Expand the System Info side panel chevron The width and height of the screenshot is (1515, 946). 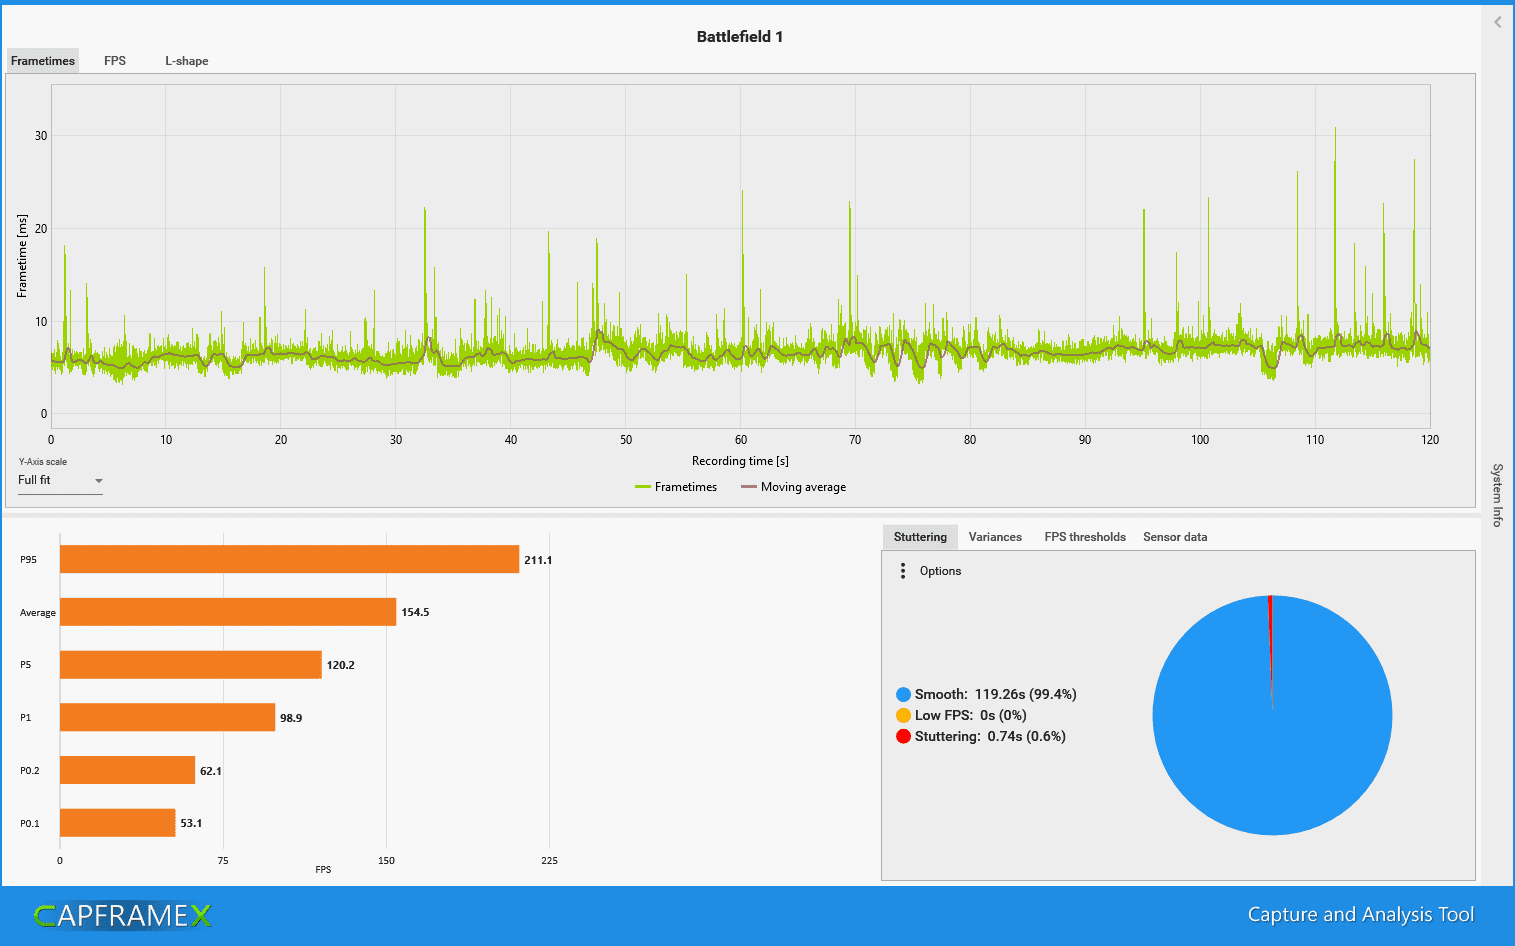[1497, 22]
